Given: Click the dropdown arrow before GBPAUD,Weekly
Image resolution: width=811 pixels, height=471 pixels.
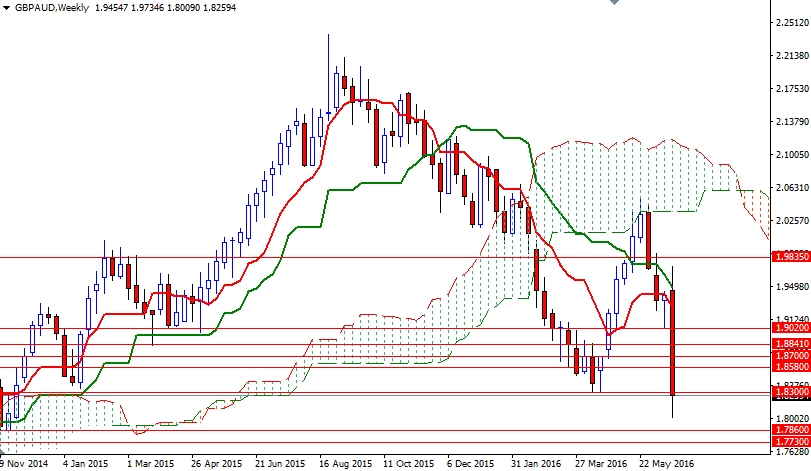Looking at the screenshot, I should point(7,7).
